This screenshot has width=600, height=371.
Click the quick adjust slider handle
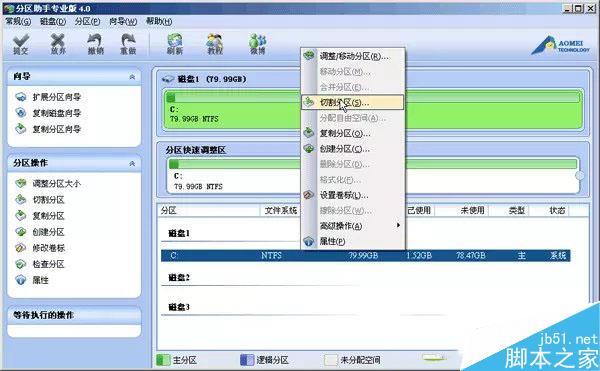[x=580, y=176]
